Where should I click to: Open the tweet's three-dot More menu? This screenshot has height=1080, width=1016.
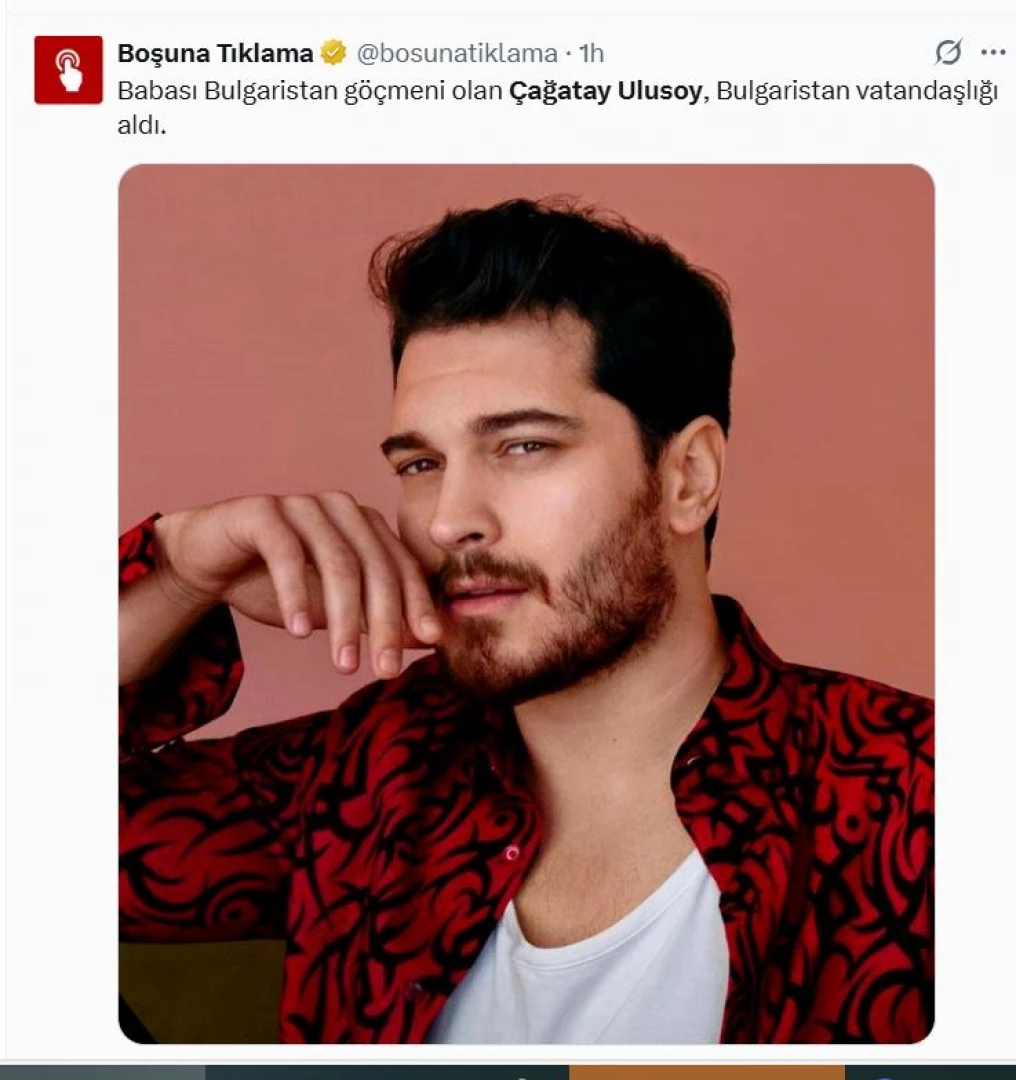click(x=993, y=52)
